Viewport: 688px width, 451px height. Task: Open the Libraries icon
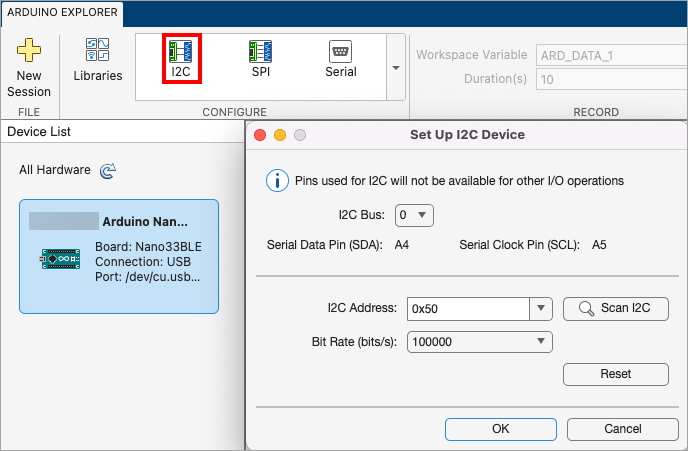click(98, 51)
